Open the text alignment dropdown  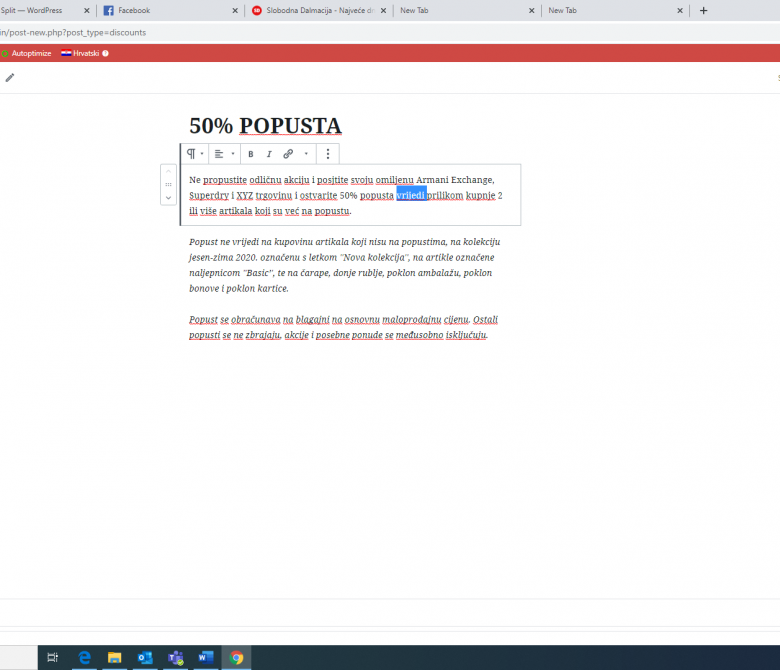tap(224, 154)
